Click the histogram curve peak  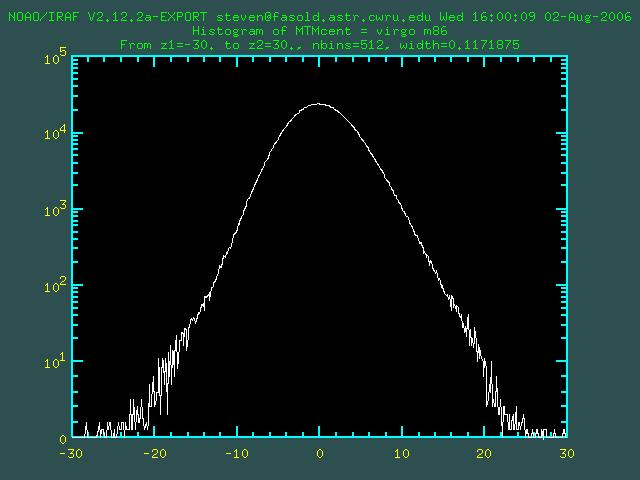coord(319,104)
